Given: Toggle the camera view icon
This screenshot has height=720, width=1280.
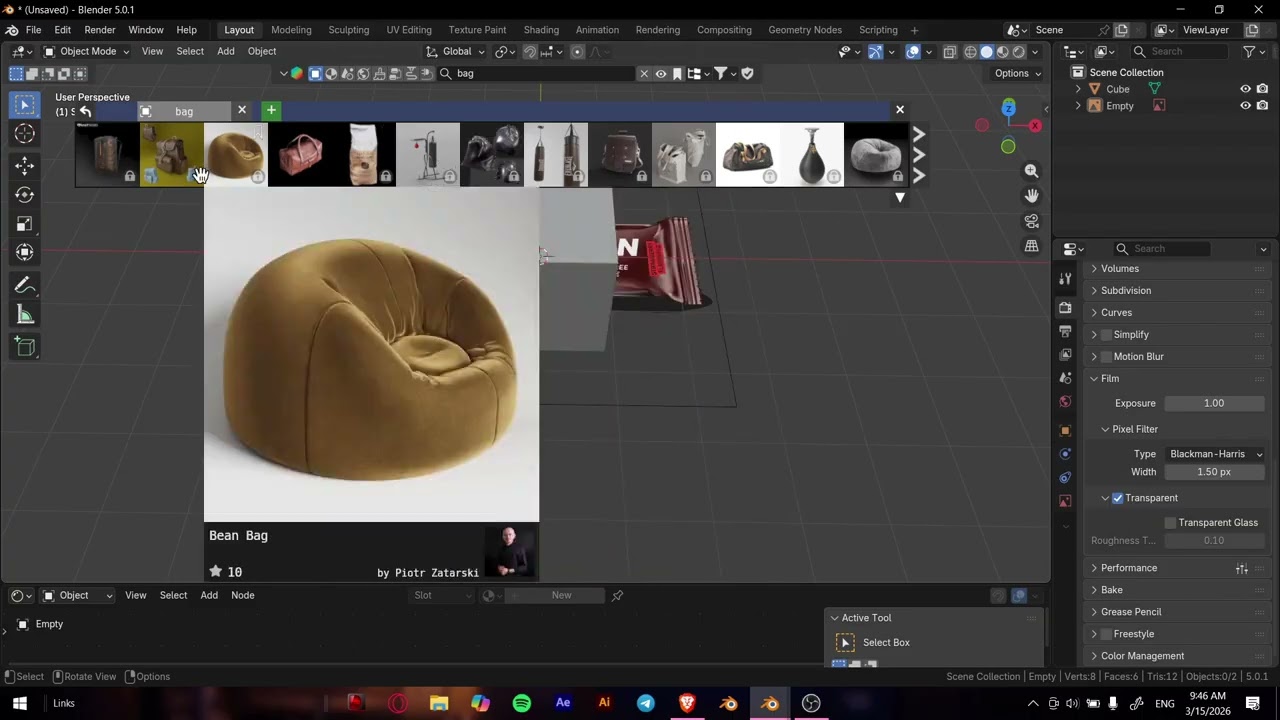Looking at the screenshot, I should tap(1031, 221).
